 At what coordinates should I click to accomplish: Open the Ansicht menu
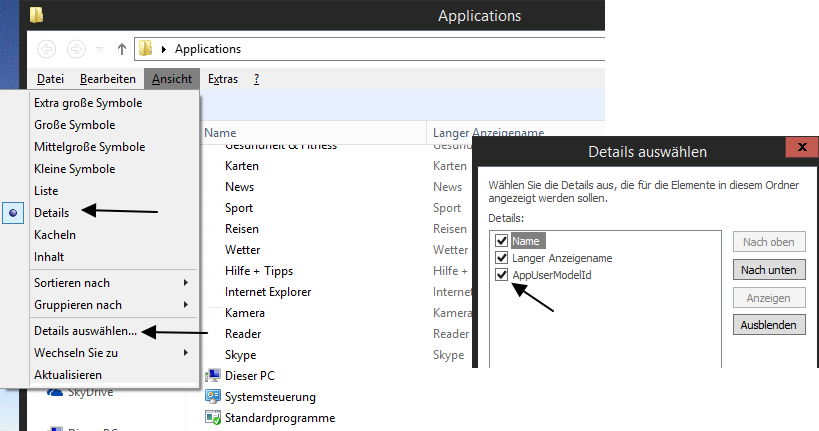click(x=172, y=79)
